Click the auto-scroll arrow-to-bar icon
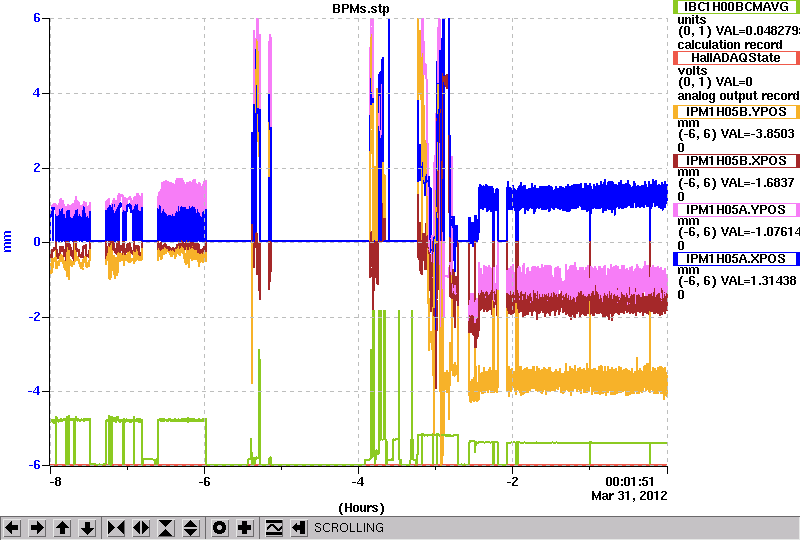Viewport: 800px width, 540px height. tap(298, 528)
